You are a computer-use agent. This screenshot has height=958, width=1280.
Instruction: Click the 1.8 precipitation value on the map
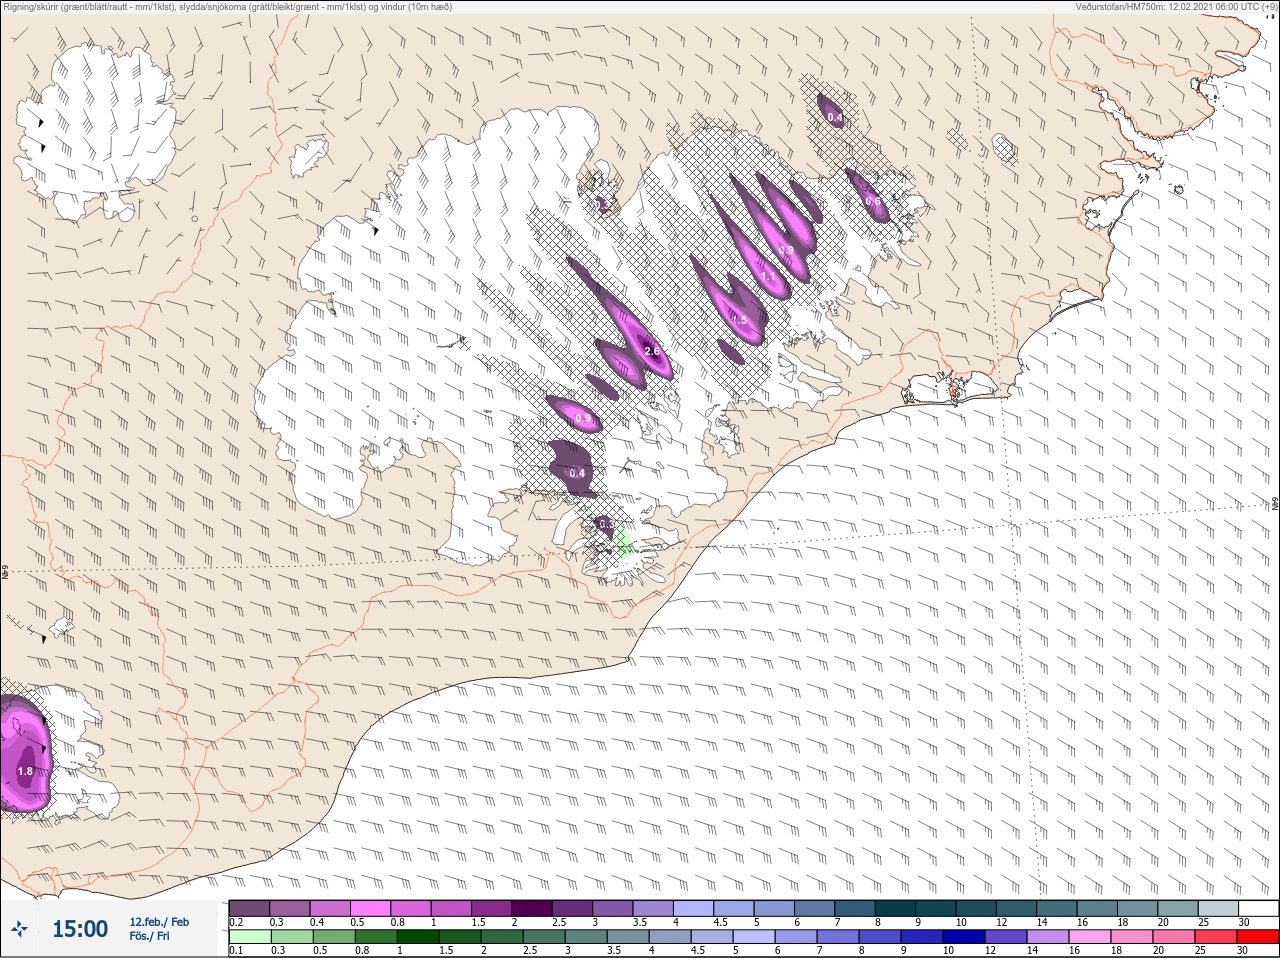(26, 771)
